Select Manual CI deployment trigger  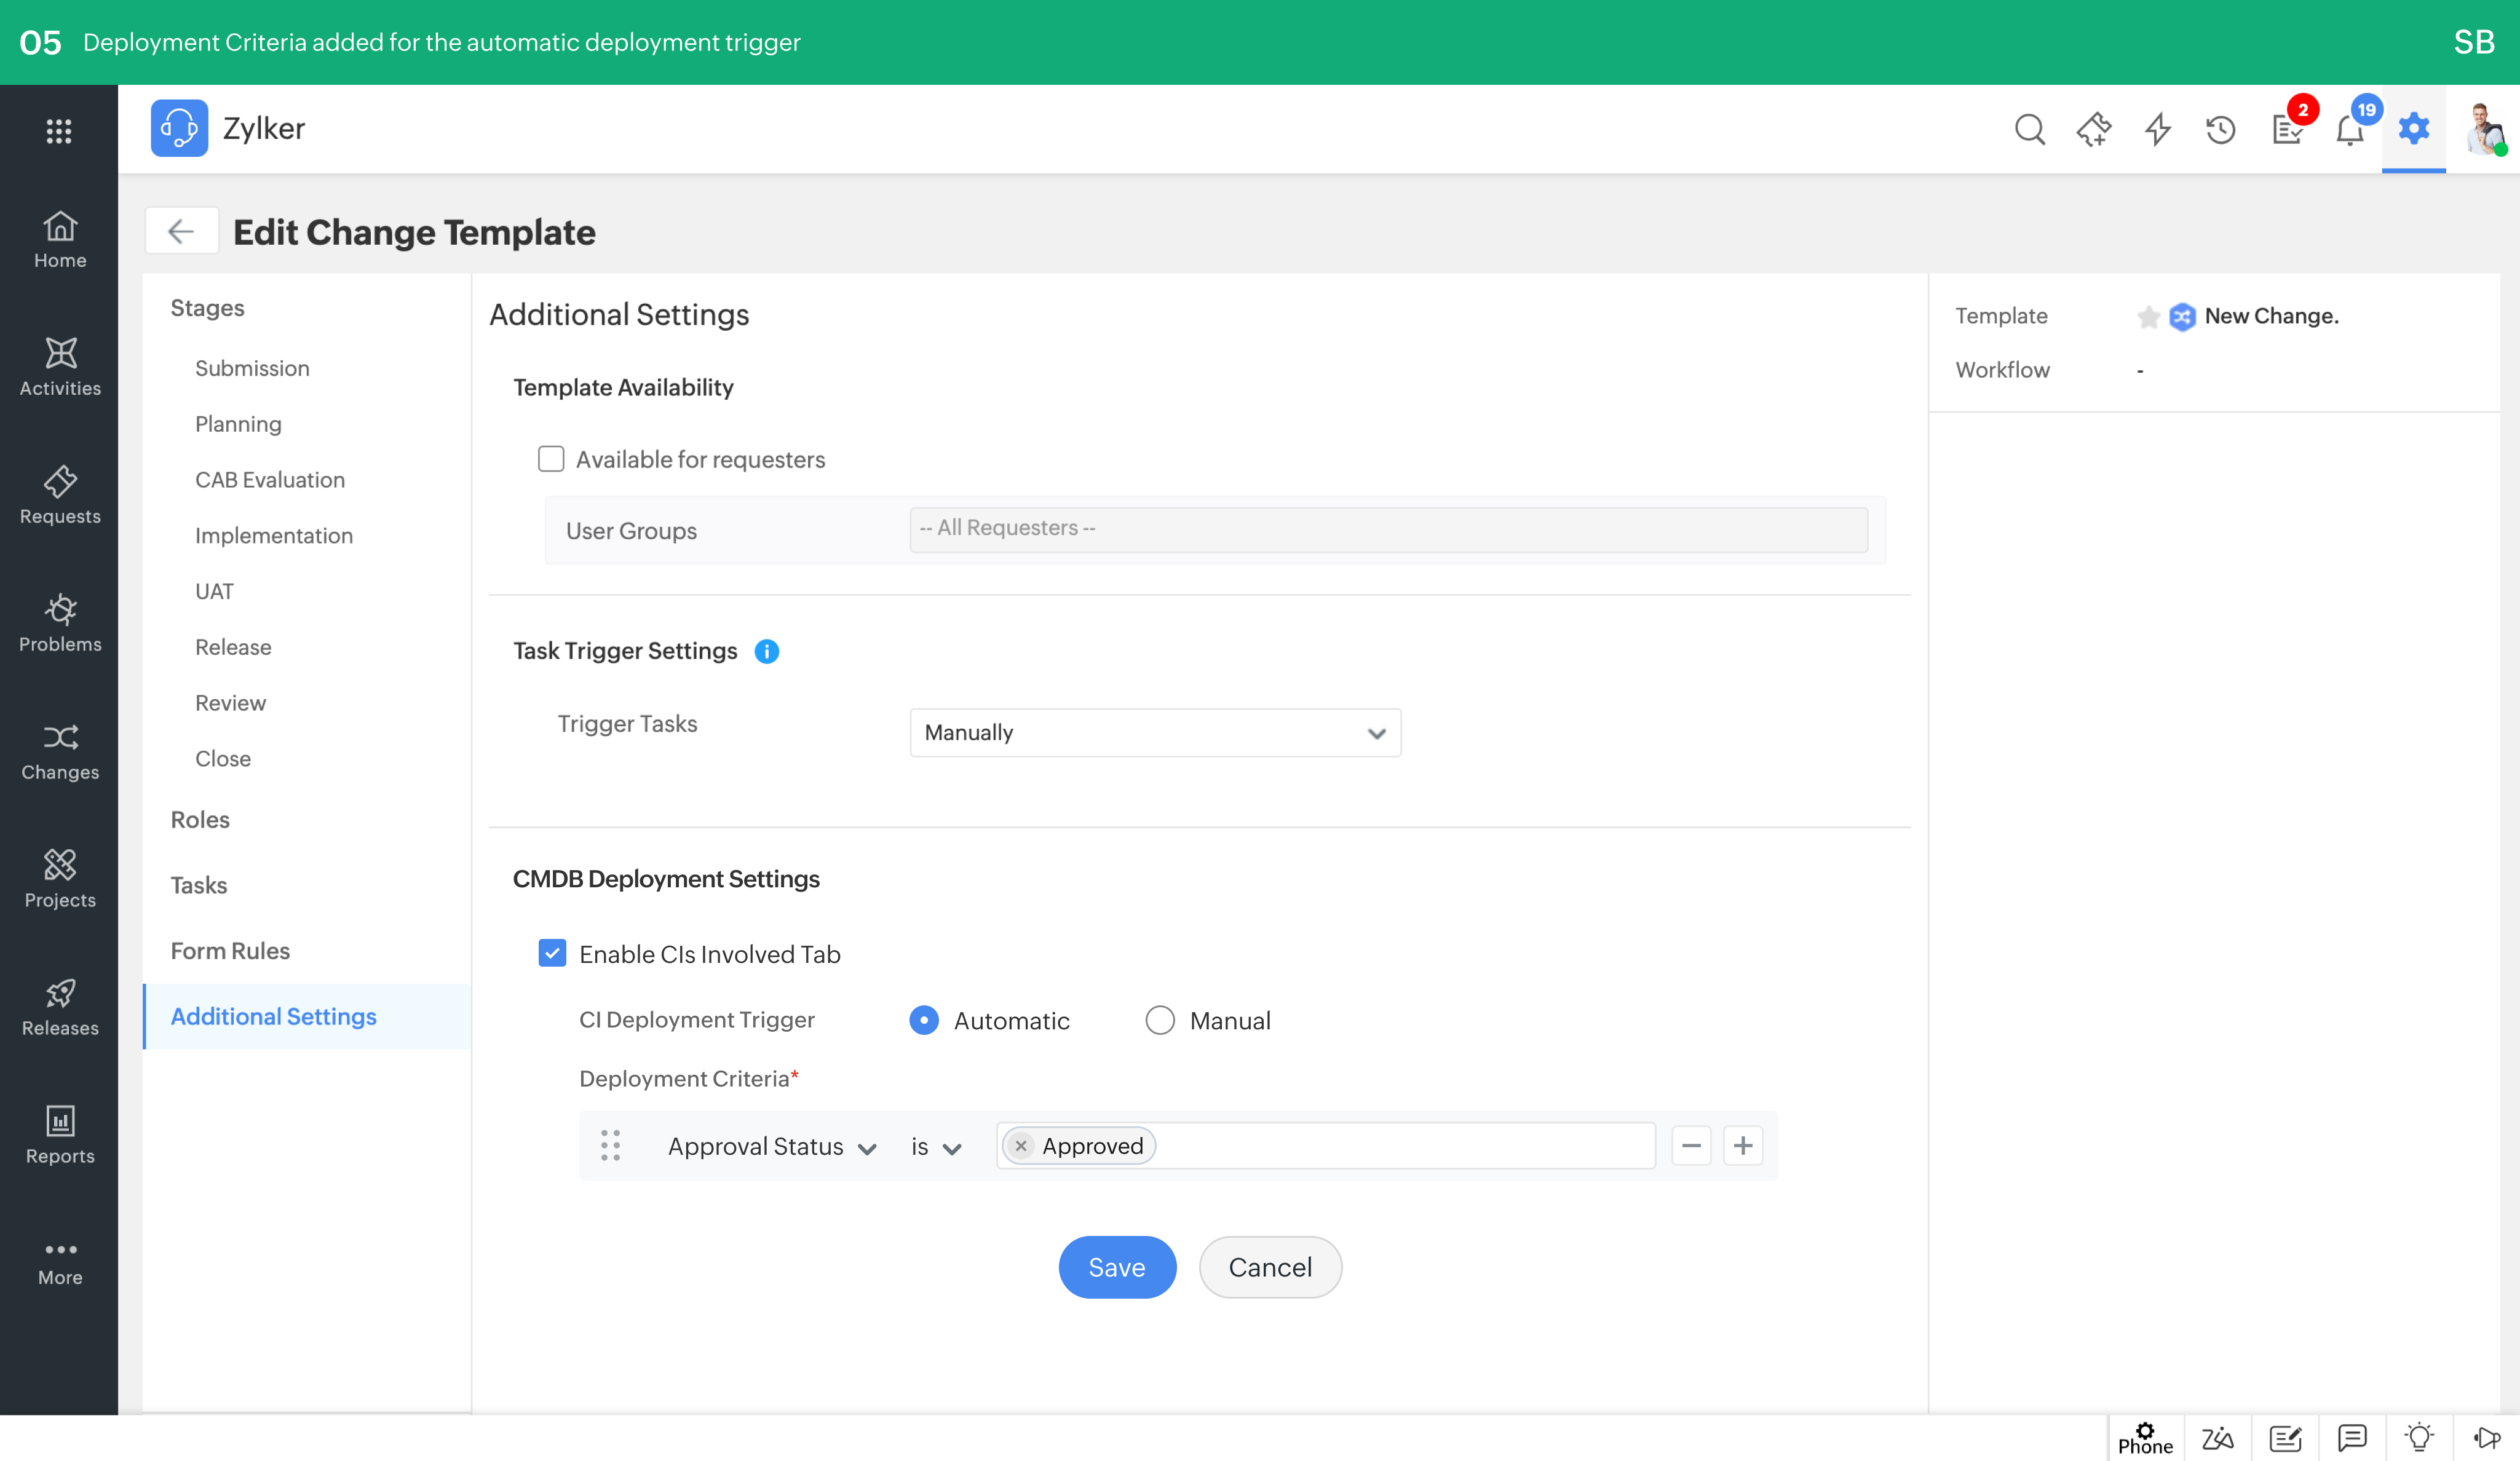pos(1160,1020)
